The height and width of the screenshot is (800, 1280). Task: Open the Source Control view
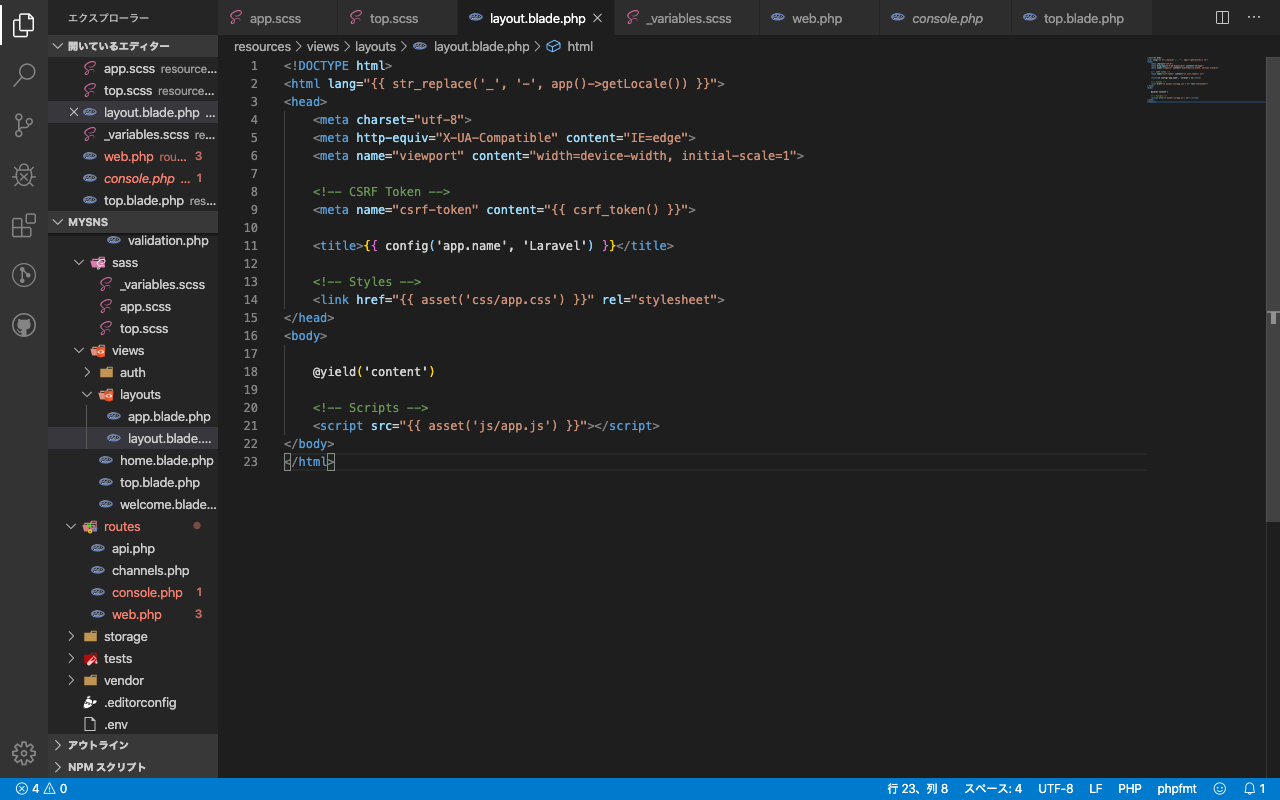[24, 125]
